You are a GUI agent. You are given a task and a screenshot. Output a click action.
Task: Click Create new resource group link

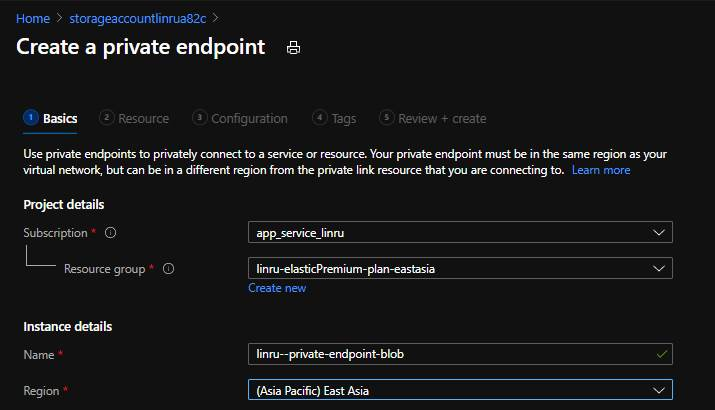tap(277, 288)
